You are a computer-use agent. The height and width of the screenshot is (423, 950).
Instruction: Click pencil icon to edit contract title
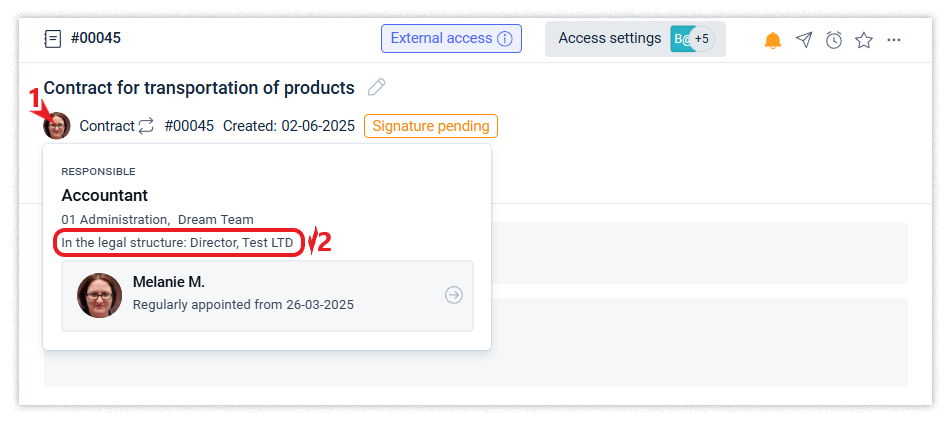pos(377,87)
